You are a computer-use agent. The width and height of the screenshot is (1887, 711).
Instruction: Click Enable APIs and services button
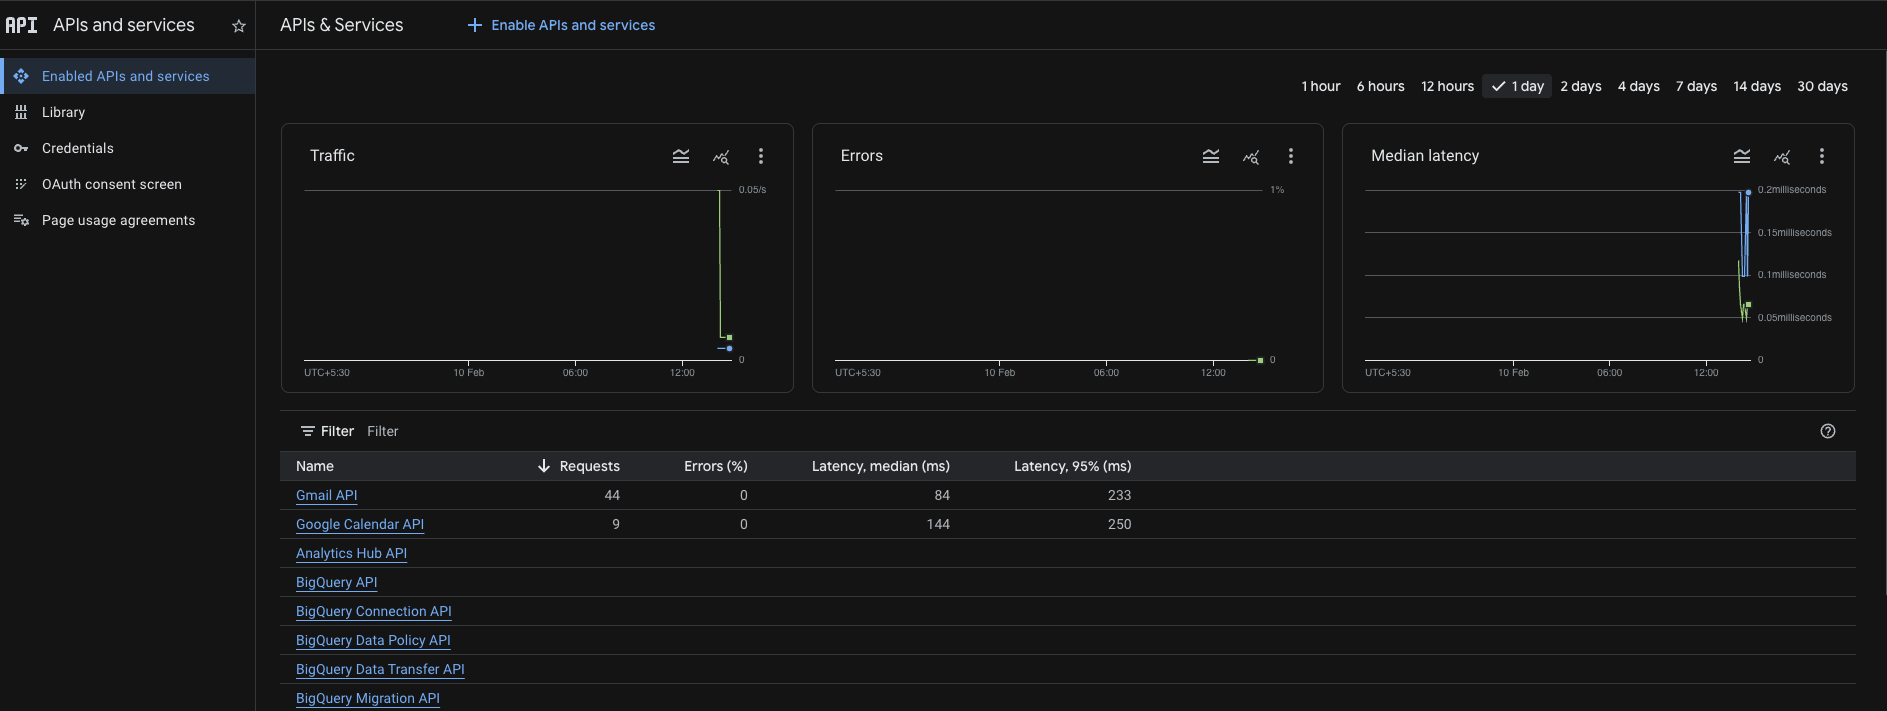pos(561,25)
